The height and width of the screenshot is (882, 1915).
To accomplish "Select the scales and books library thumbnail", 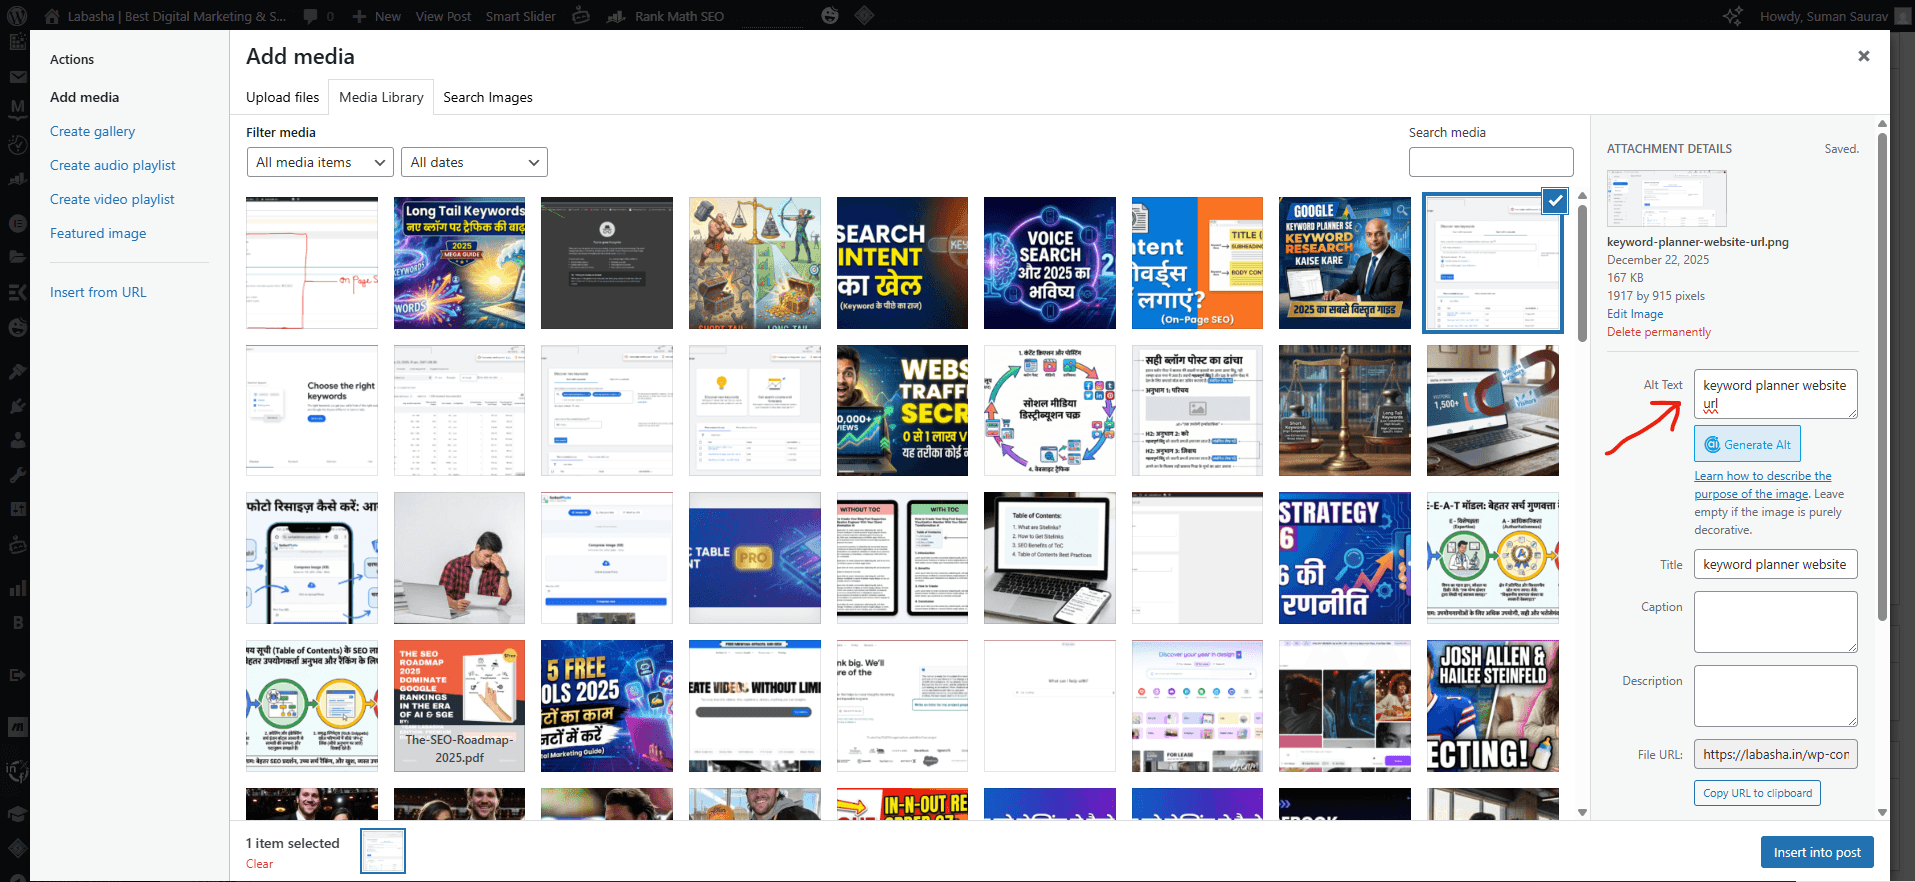I will click(1345, 411).
